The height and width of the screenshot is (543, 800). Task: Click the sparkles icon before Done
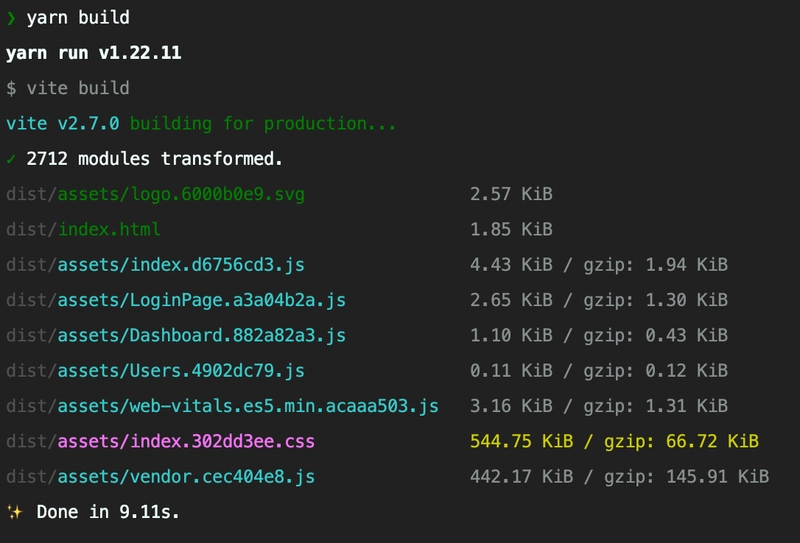15,511
